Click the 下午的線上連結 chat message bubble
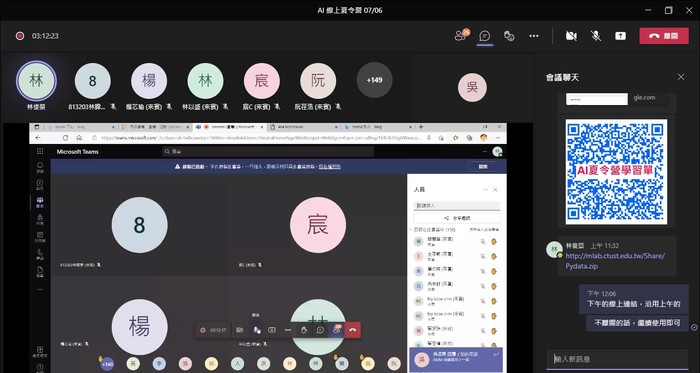700x373 pixels. click(633, 299)
